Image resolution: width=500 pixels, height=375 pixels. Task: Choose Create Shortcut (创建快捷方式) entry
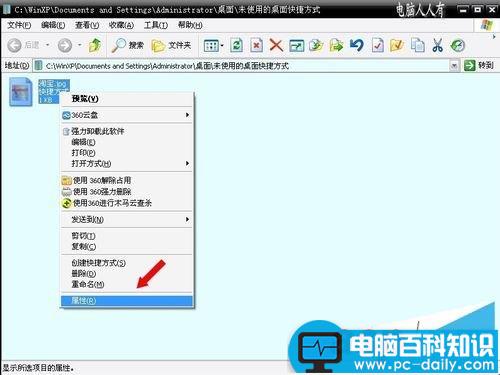click(x=127, y=263)
